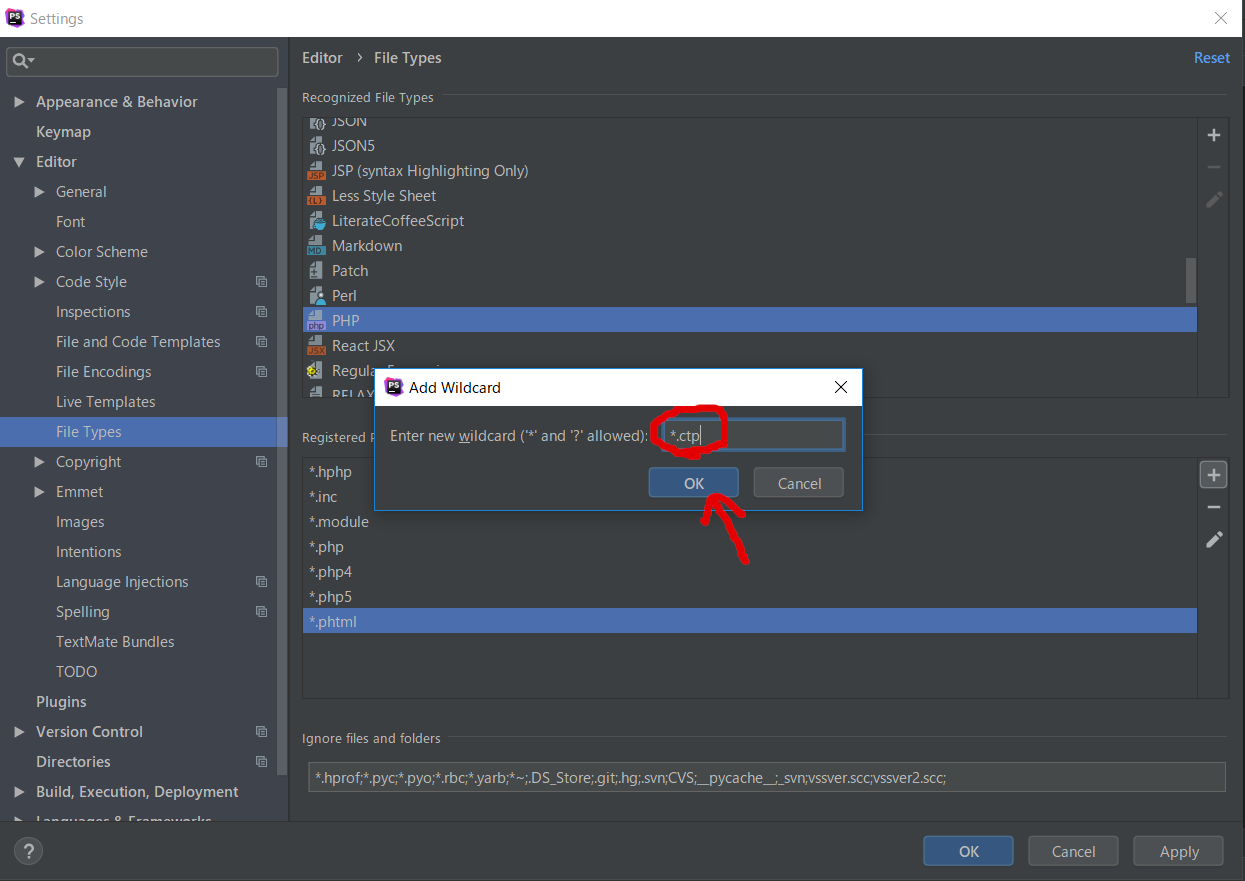Click the Editor breadcrumb
This screenshot has width=1245, height=881.
322,58
